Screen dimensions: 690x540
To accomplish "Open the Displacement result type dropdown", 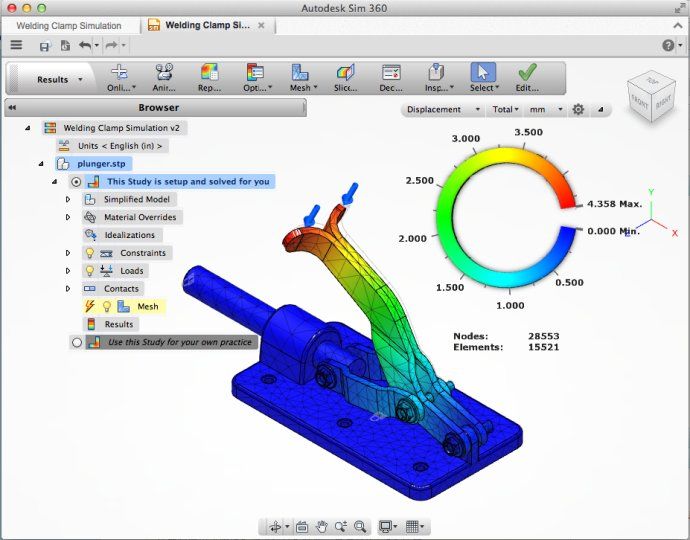I will 443,110.
